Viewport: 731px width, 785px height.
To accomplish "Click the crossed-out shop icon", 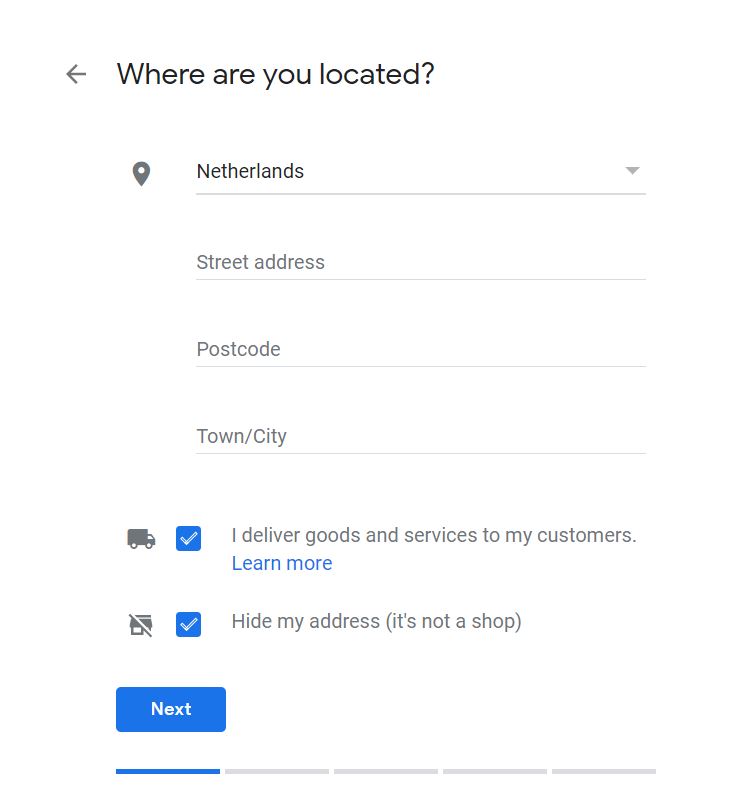I will pyautogui.click(x=142, y=626).
